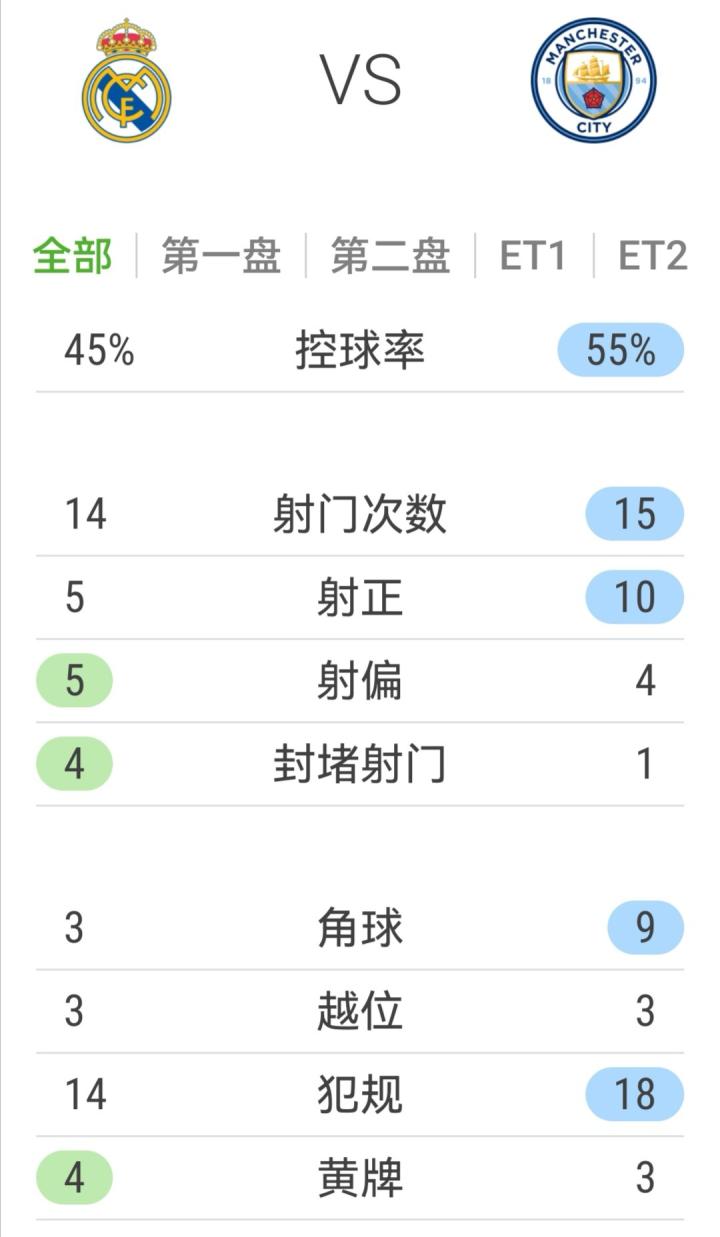Click the 55% possession badge
Image resolution: width=720 pixels, height=1237 pixels.
click(620, 350)
